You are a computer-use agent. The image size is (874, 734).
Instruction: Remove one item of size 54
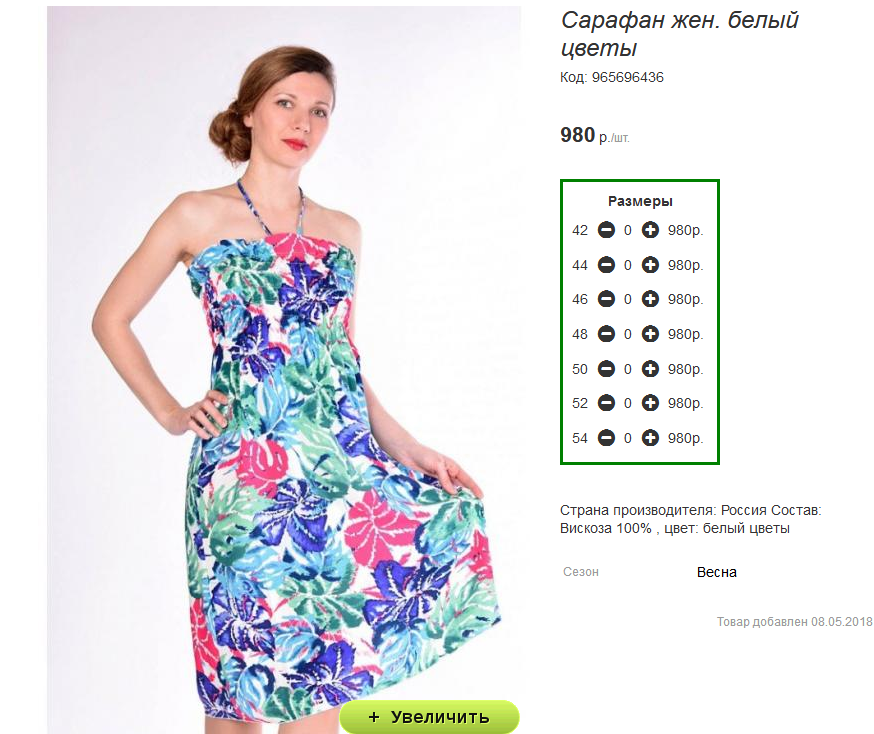pos(606,438)
